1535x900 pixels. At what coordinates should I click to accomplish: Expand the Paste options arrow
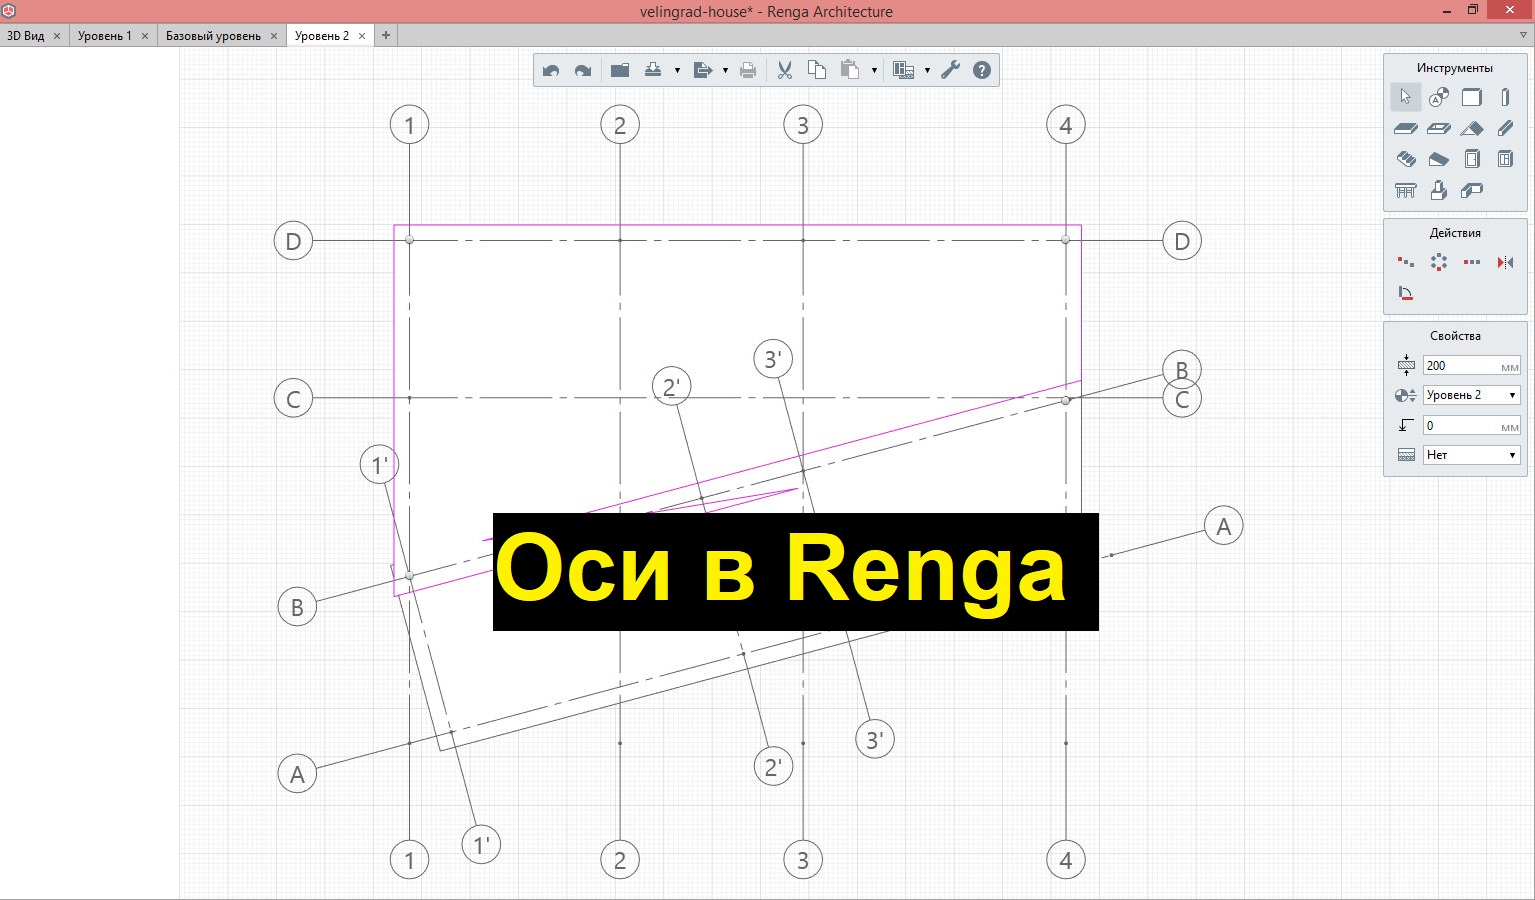click(874, 71)
